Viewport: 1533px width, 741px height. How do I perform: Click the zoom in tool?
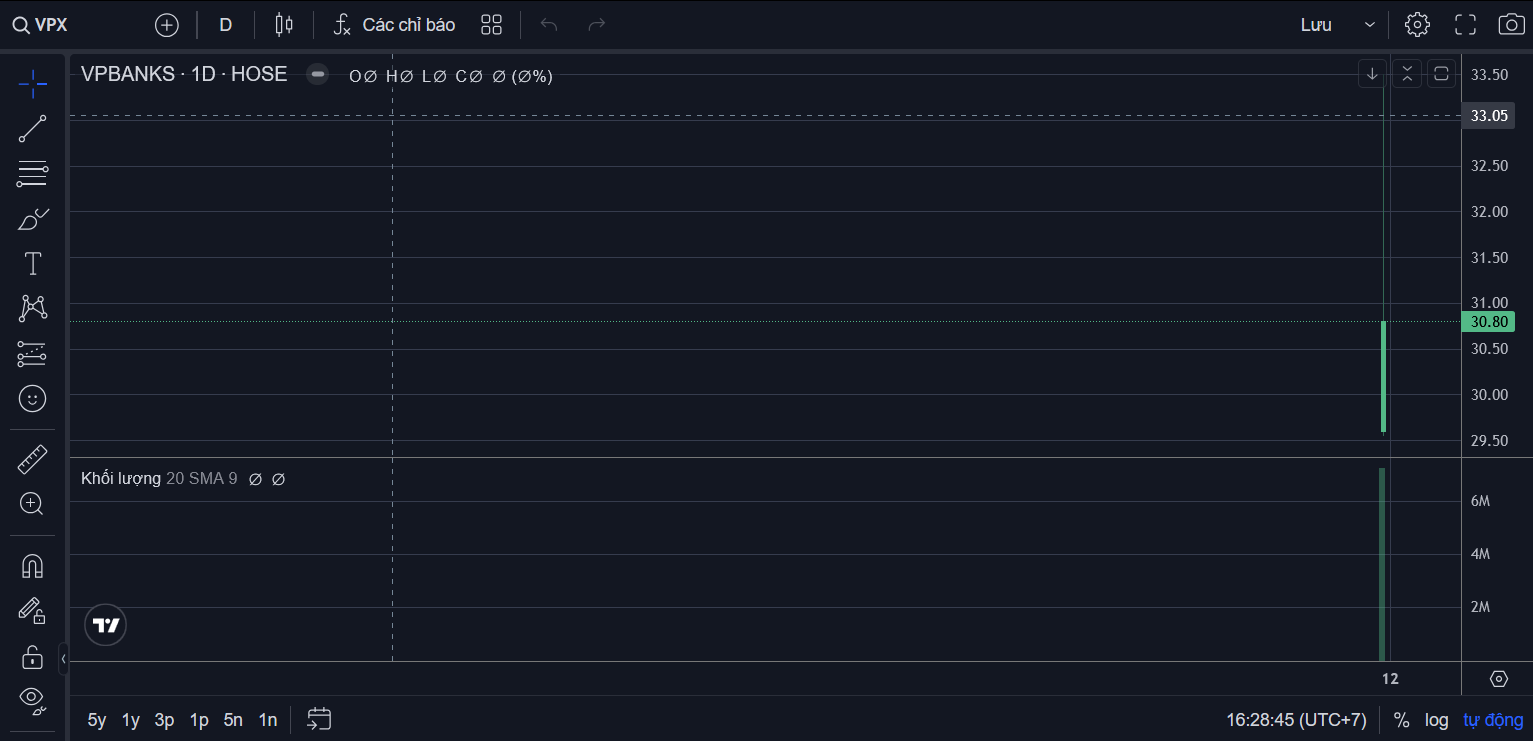(x=32, y=504)
